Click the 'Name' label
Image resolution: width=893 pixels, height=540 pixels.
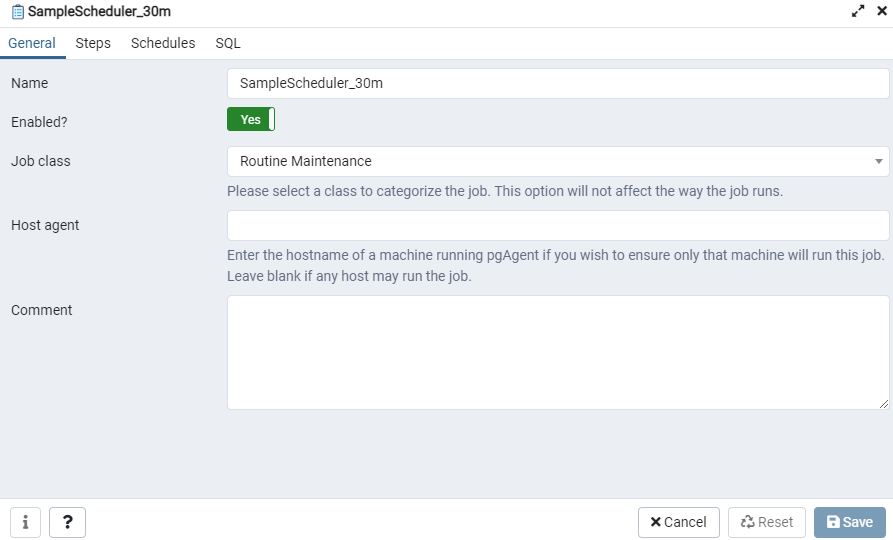(30, 83)
